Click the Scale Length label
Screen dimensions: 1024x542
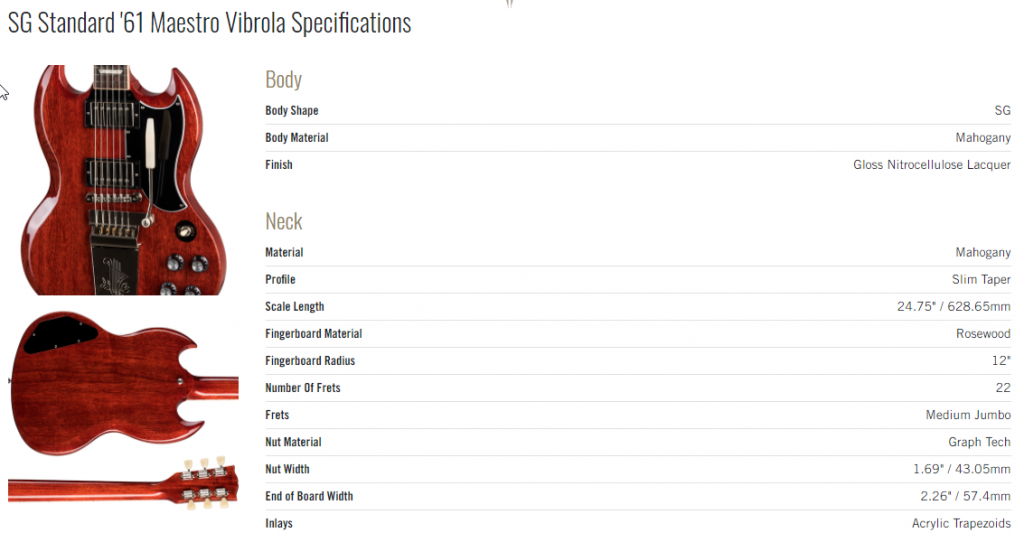pyautogui.click(x=295, y=307)
